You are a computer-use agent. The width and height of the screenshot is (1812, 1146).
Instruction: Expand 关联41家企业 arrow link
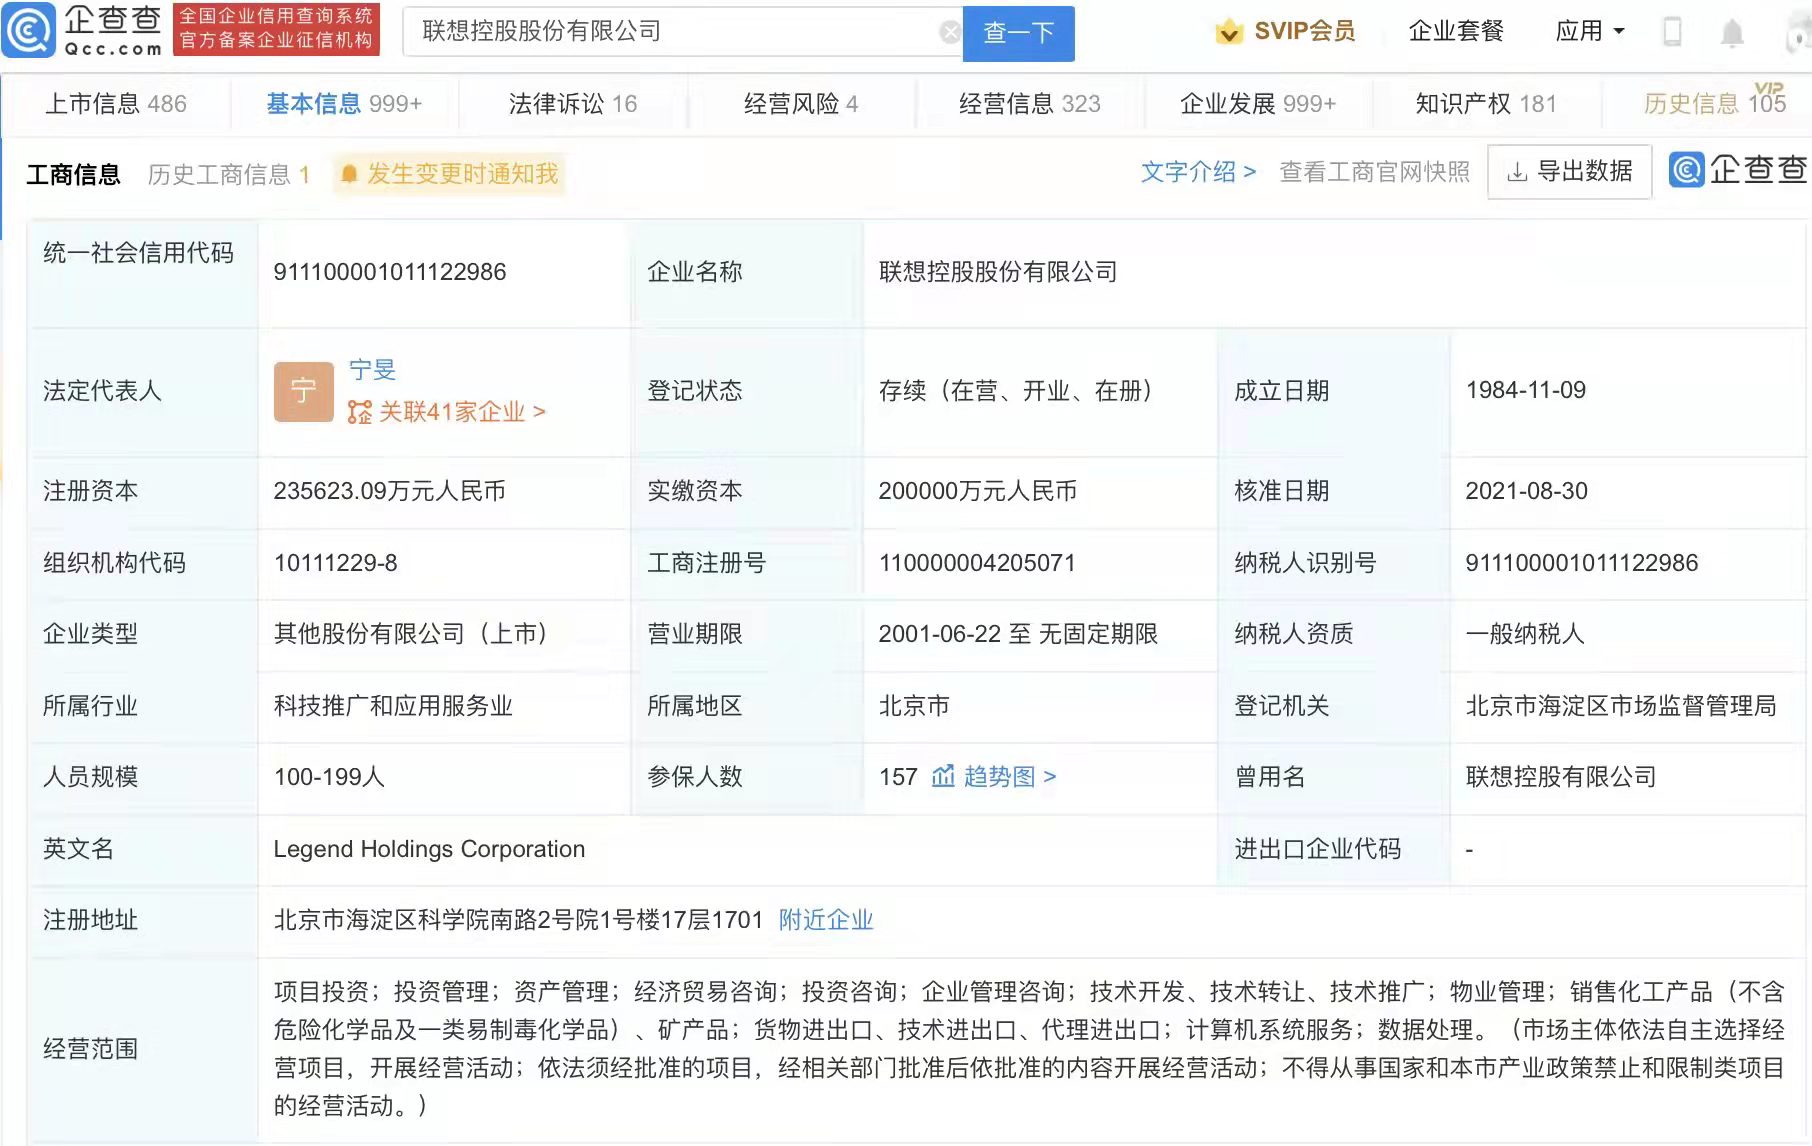pos(446,412)
